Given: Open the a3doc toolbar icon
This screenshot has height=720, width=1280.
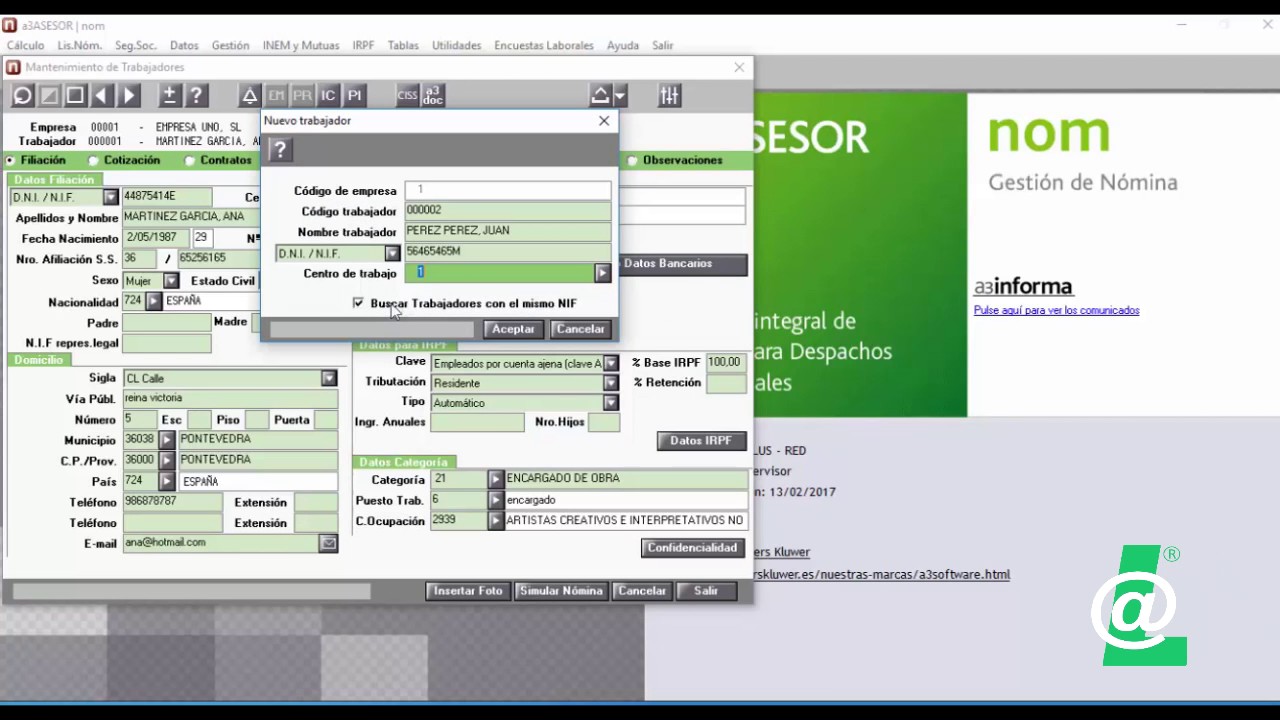Looking at the screenshot, I should tap(433, 96).
